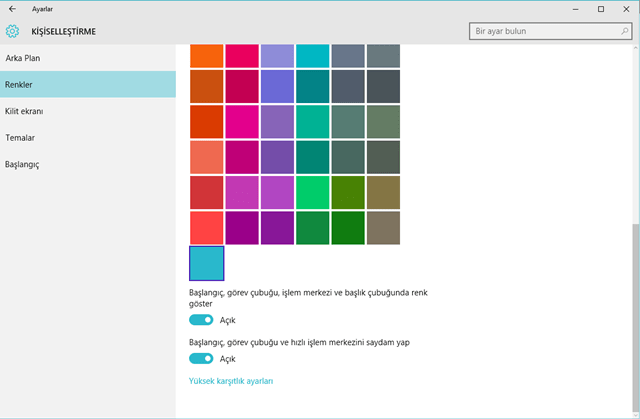Go back with the arrow icon
This screenshot has width=640, height=419.
click(12, 9)
